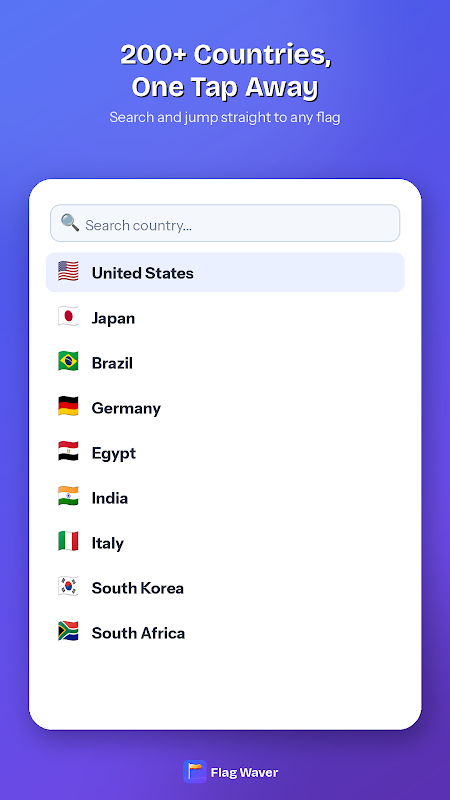Choose Brazil in the country list
The image size is (450, 800).
(x=225, y=362)
